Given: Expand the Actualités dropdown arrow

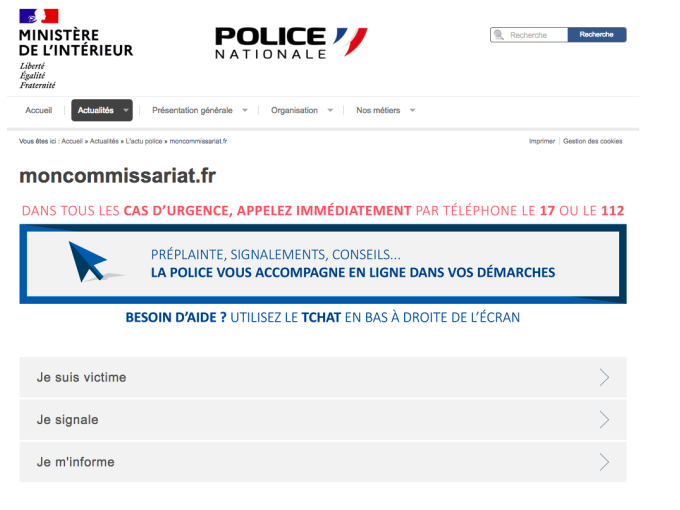Looking at the screenshot, I should [126, 110].
